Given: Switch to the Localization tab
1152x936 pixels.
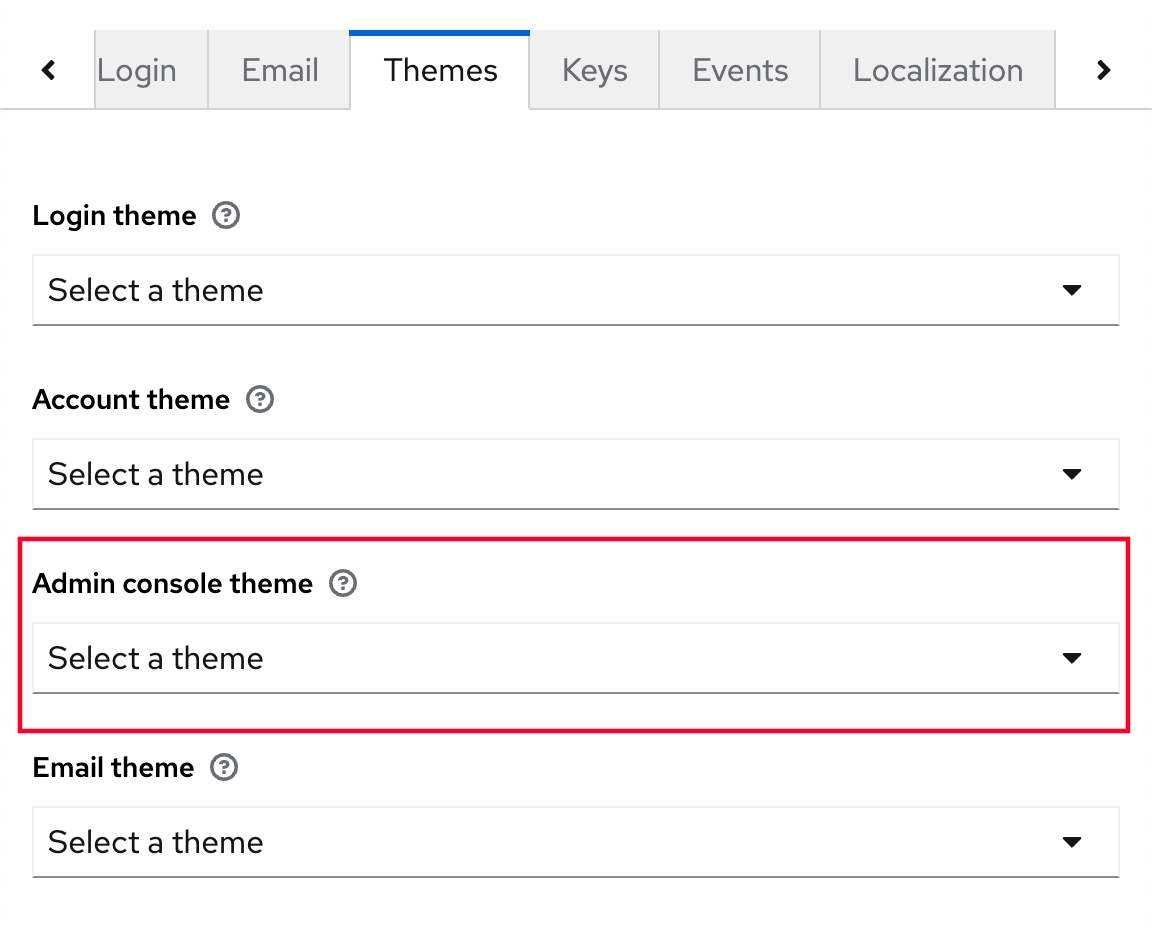Looking at the screenshot, I should pyautogui.click(x=937, y=70).
